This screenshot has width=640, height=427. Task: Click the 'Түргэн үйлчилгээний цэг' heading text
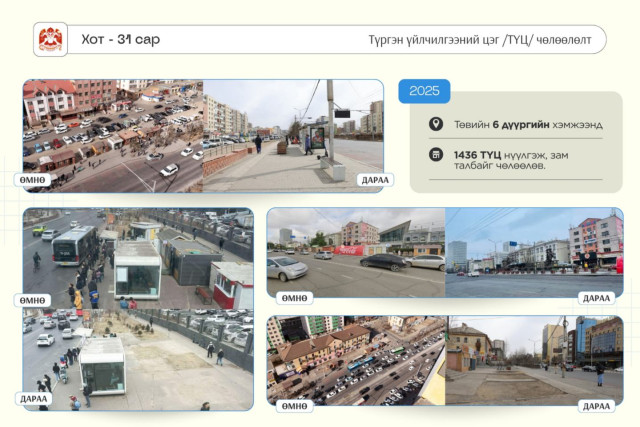pos(434,40)
